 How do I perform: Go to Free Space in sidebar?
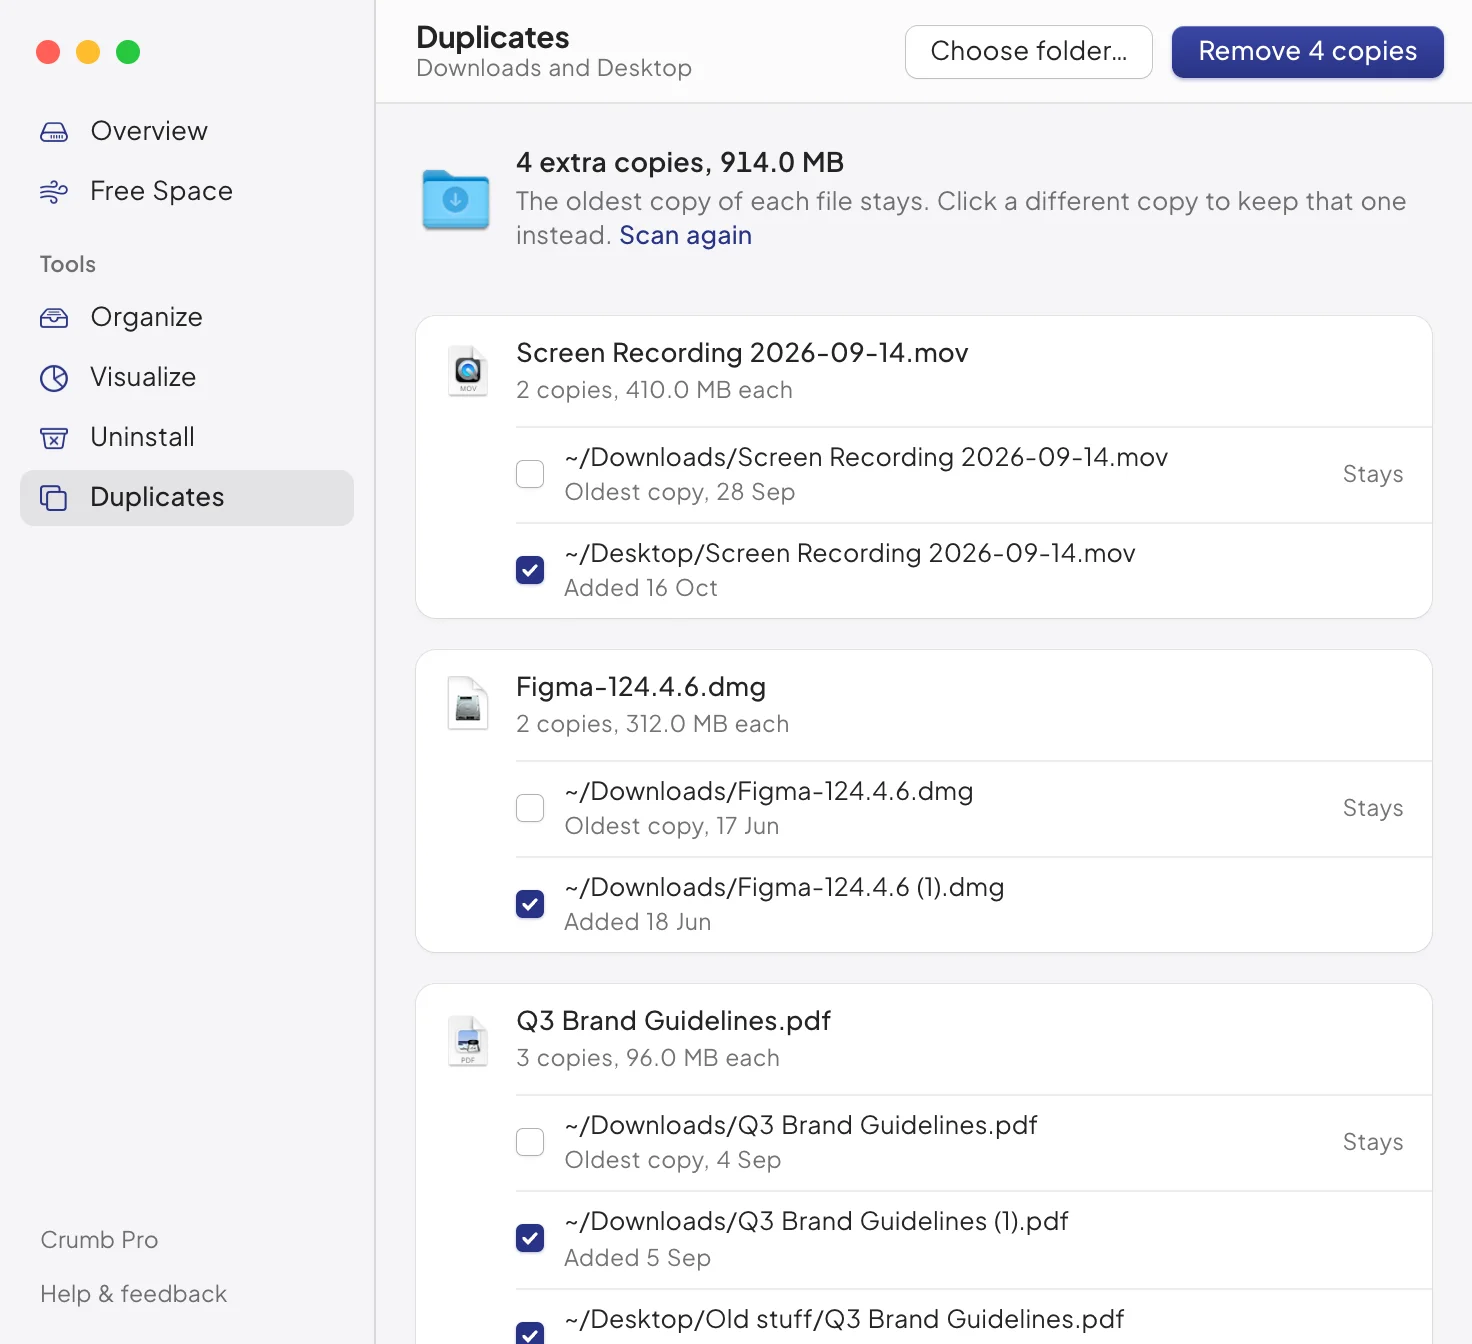tap(187, 191)
